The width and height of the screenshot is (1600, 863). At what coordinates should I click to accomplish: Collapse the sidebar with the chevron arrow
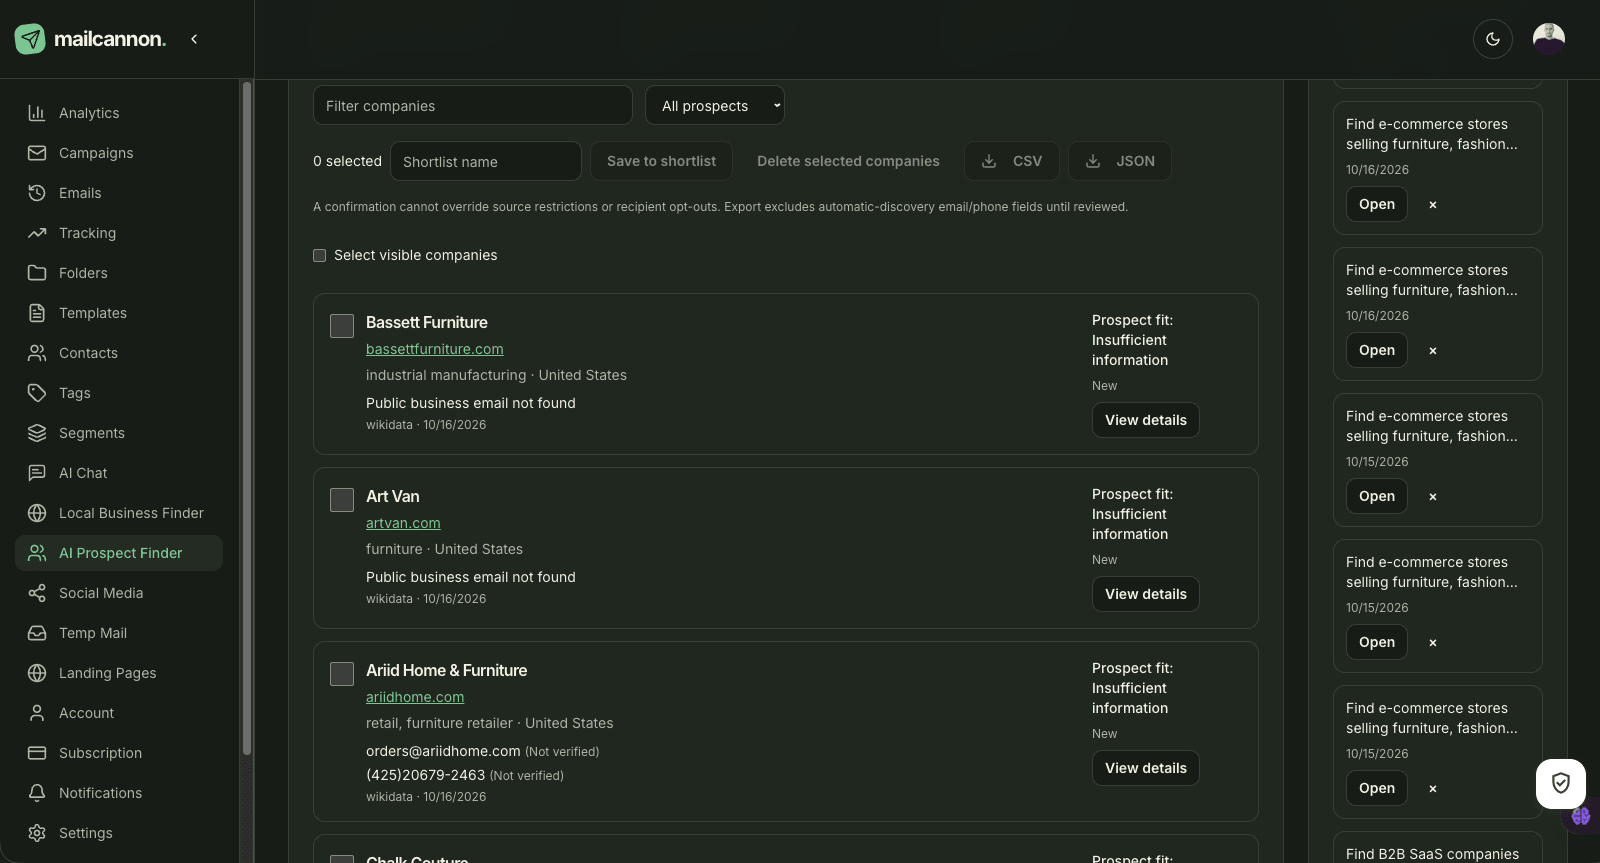pos(194,39)
